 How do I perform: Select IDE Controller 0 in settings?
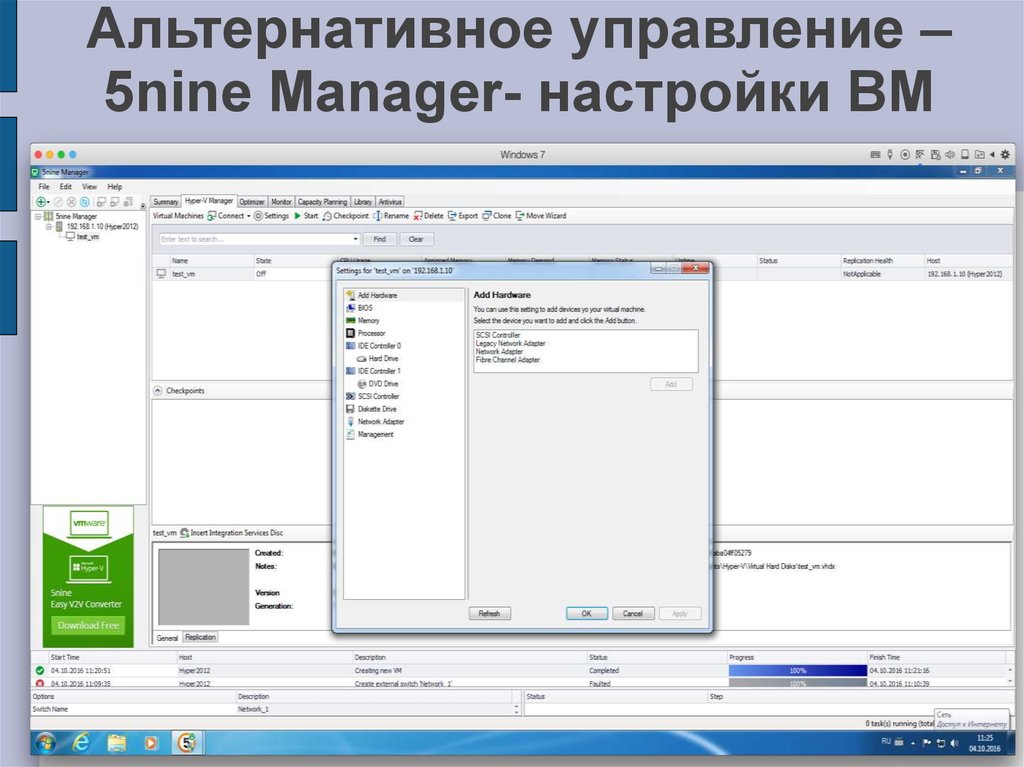[373, 346]
